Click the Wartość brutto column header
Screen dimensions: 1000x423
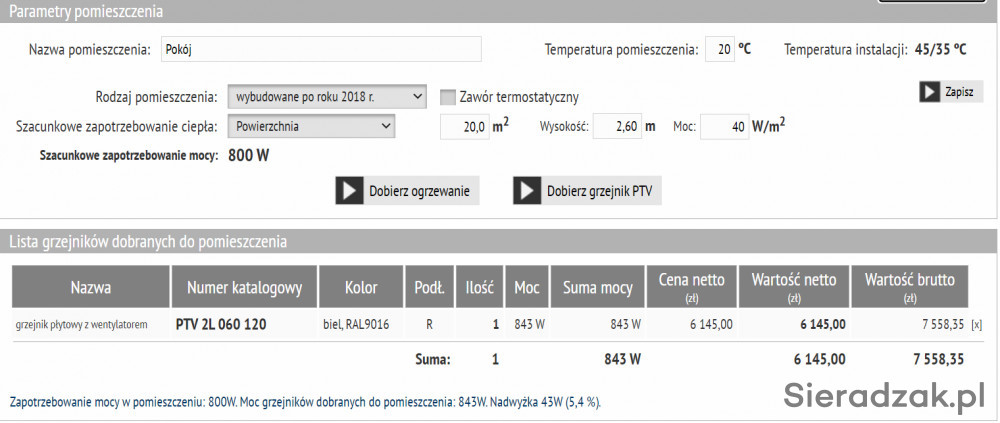pyautogui.click(x=910, y=287)
